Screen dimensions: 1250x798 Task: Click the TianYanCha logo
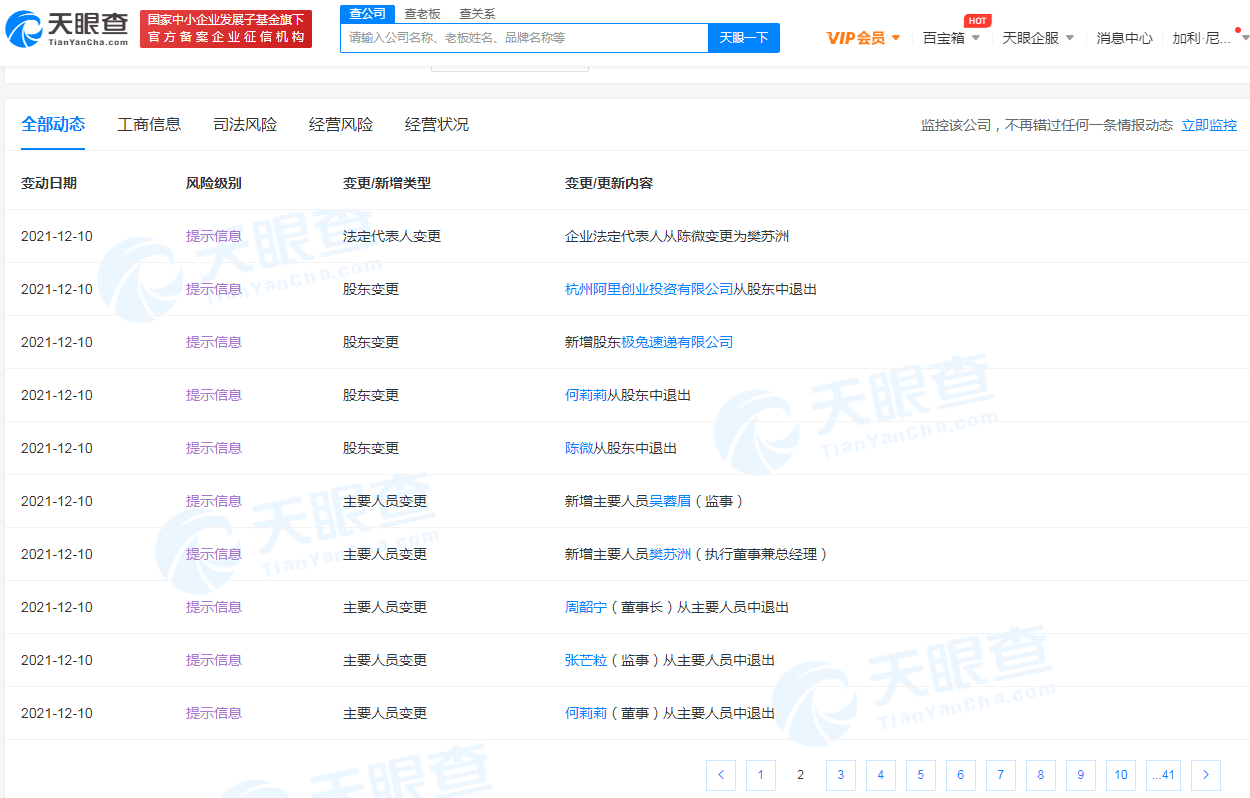click(x=67, y=30)
